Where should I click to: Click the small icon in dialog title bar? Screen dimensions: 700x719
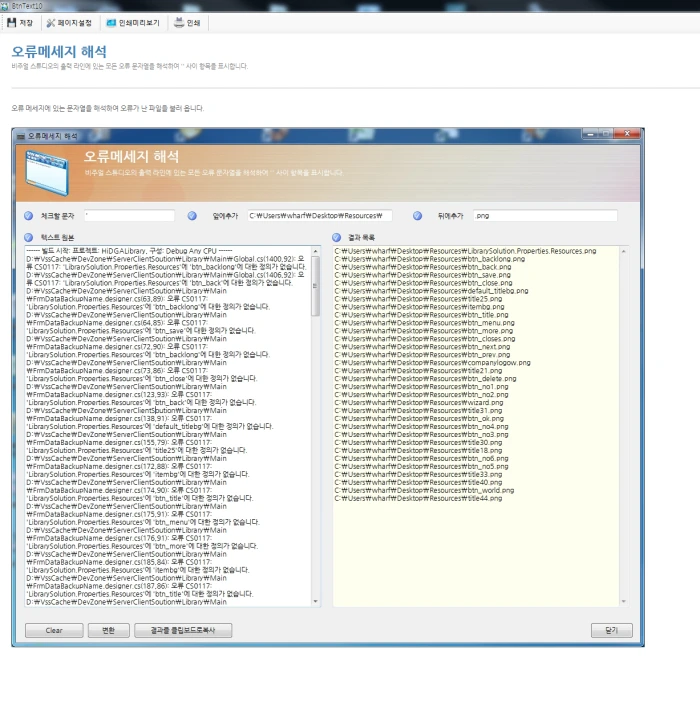click(21, 136)
